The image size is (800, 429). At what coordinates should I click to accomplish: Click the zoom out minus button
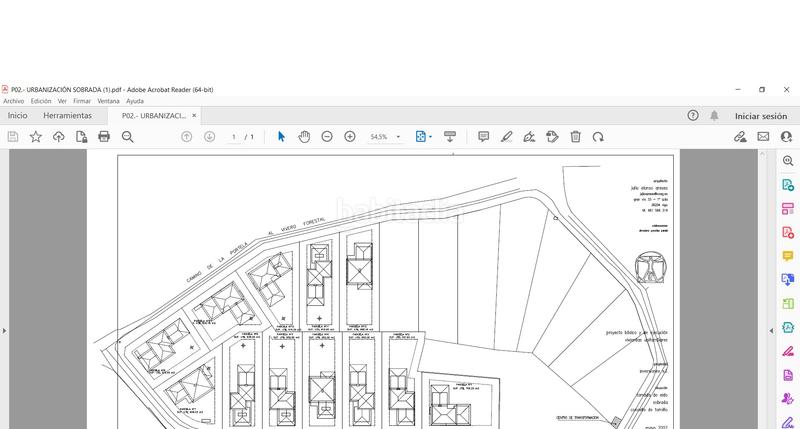point(327,136)
